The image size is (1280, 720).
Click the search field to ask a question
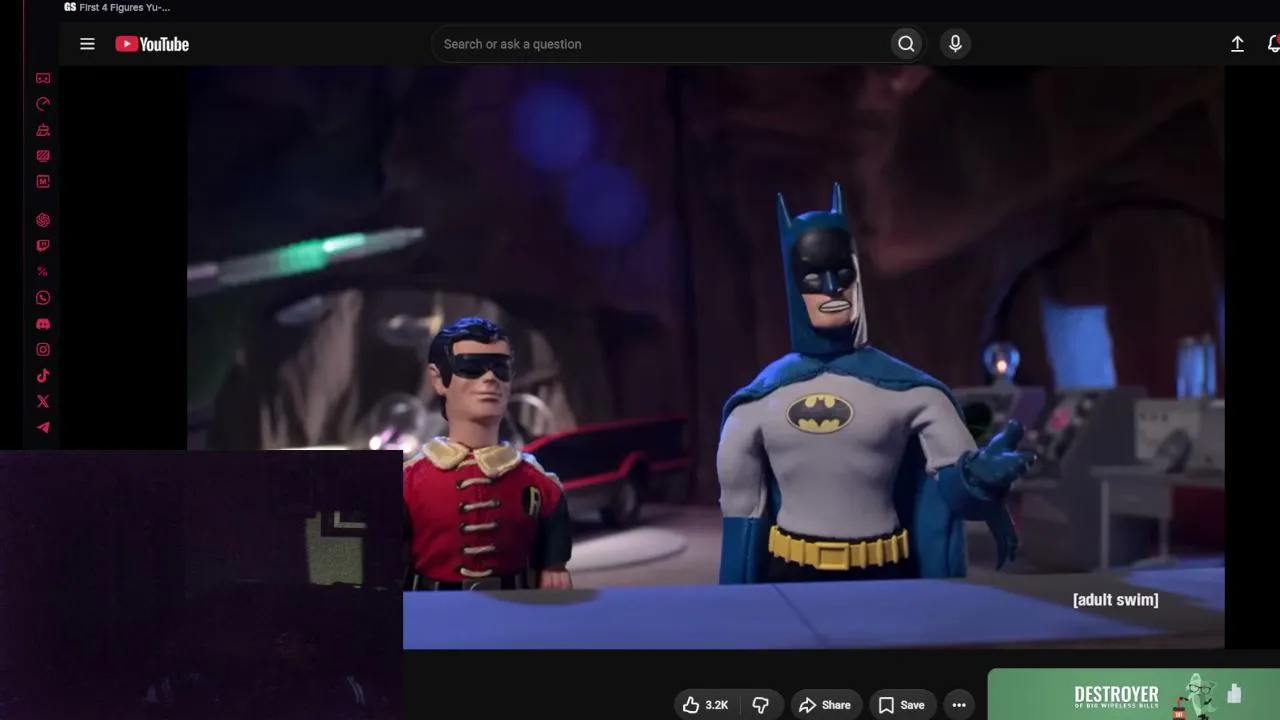coord(660,44)
